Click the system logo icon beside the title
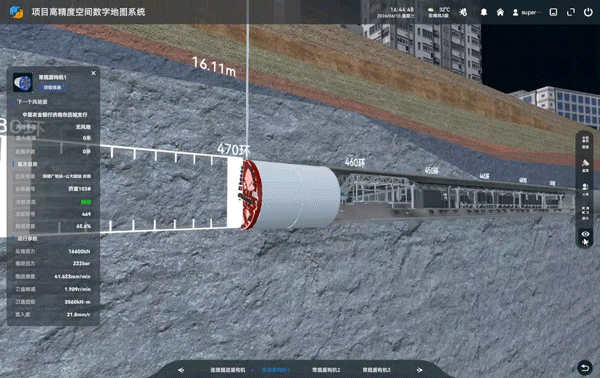This screenshot has width=600, height=378. click(16, 12)
